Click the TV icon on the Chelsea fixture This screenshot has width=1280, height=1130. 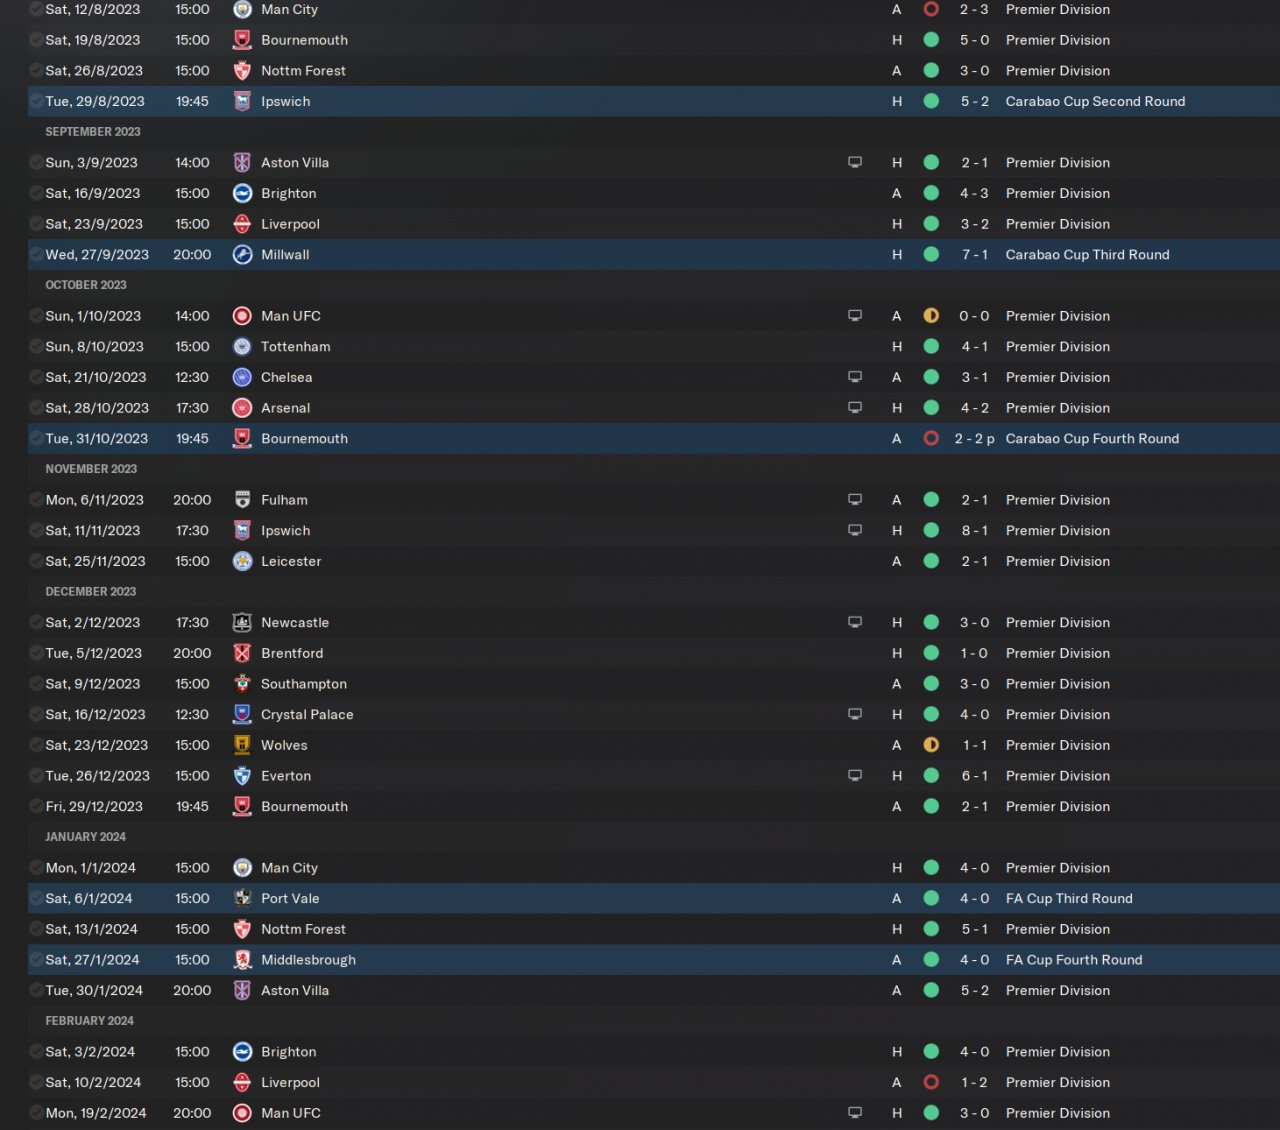[x=855, y=378]
